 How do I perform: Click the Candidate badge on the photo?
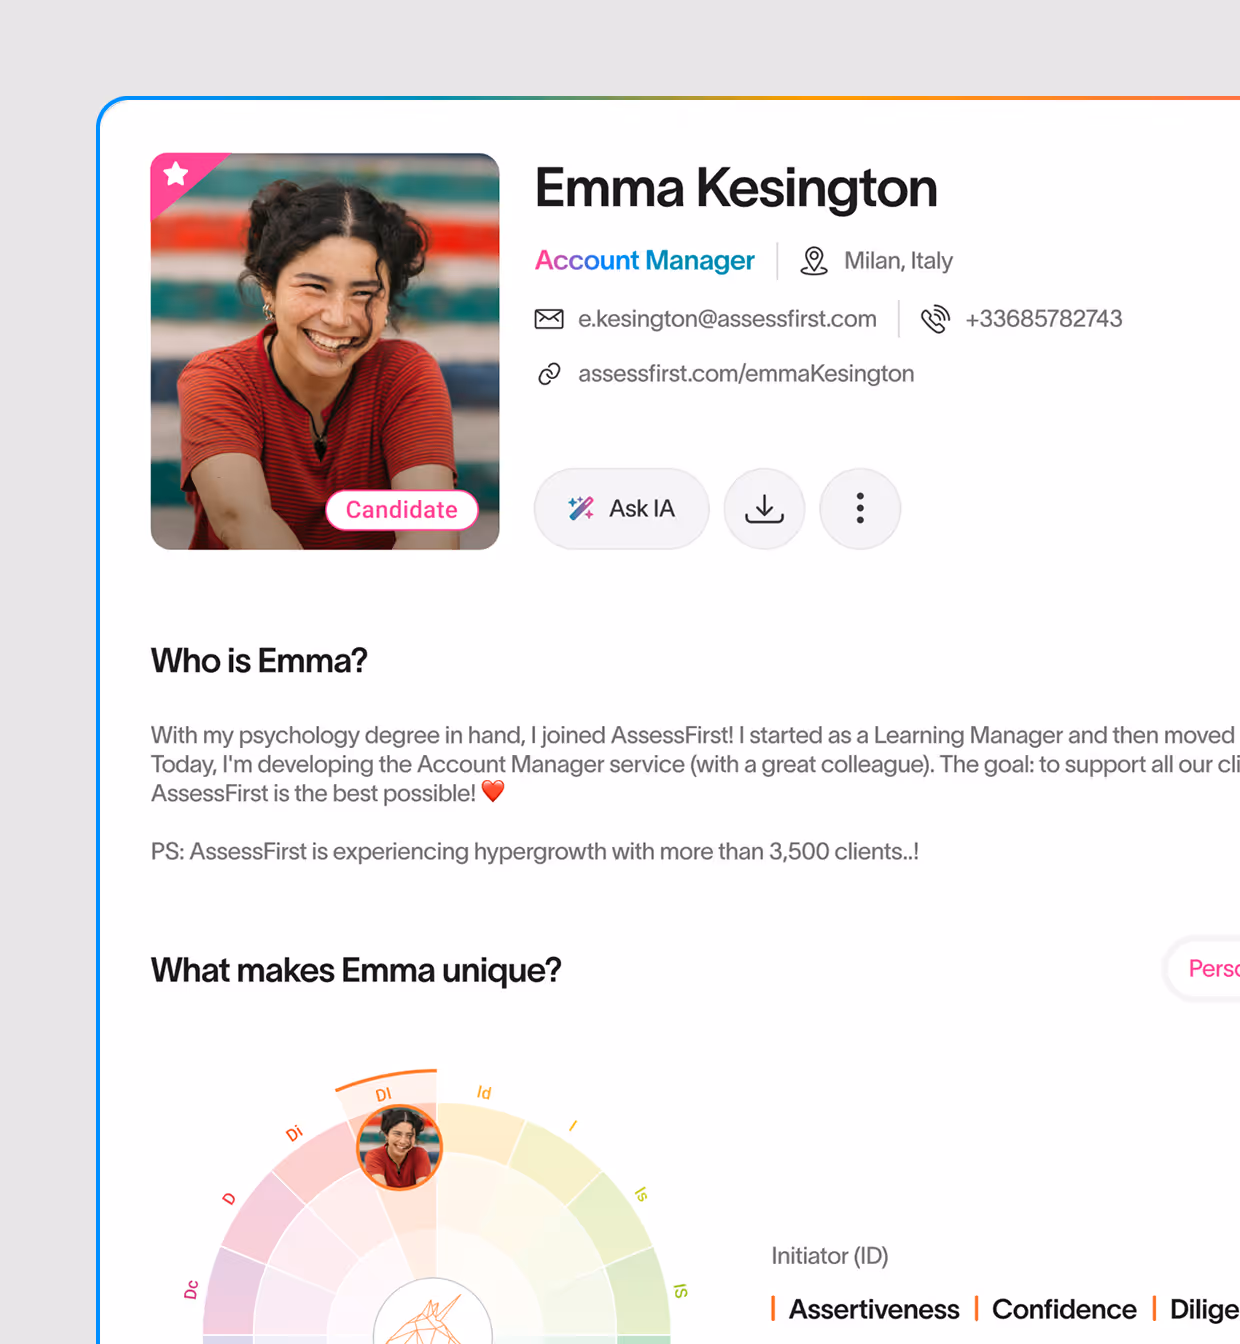coord(402,510)
